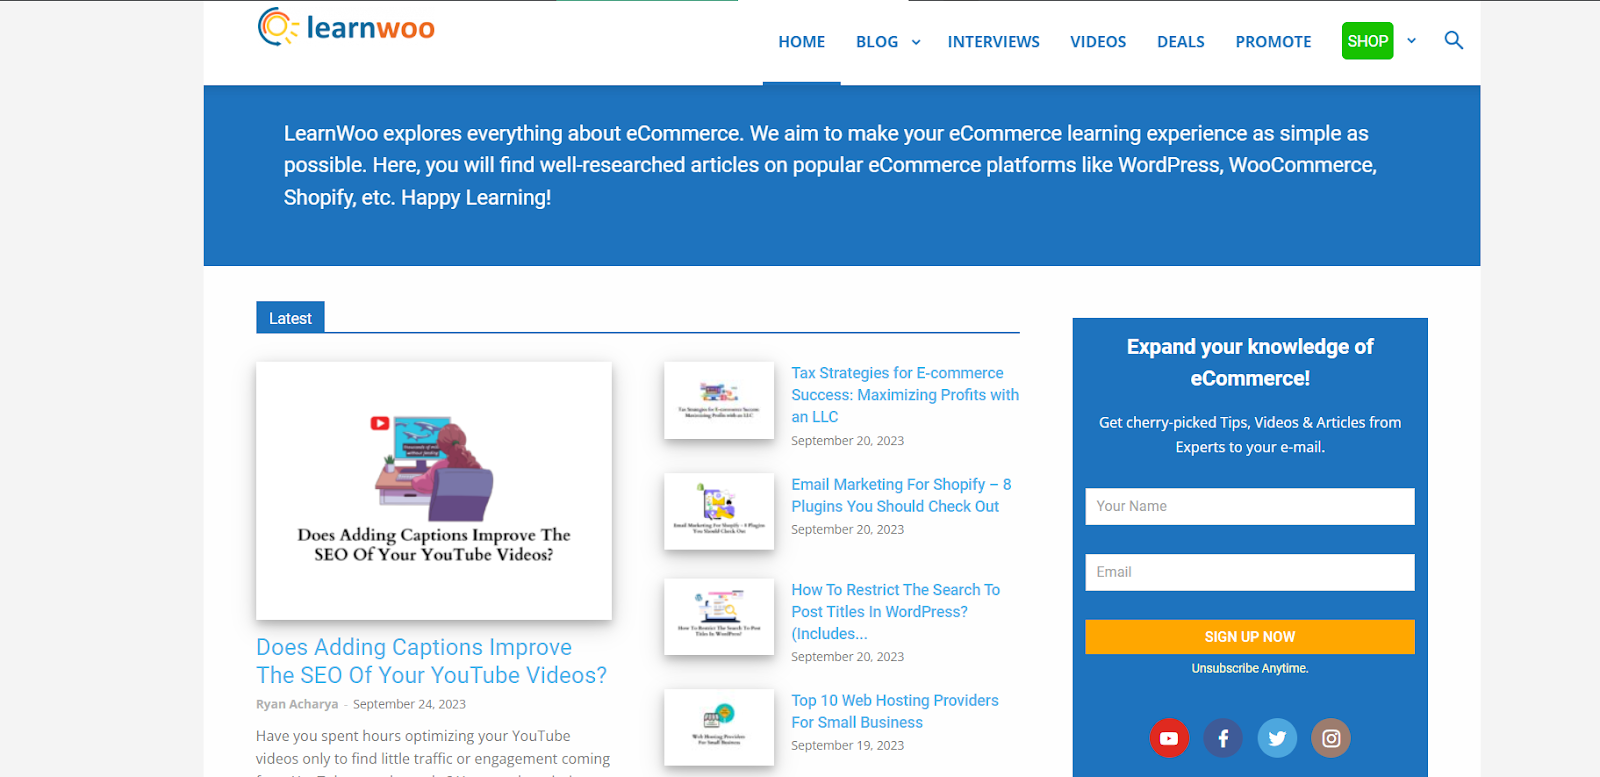
Task: Open the Instagram social icon
Action: (1331, 738)
